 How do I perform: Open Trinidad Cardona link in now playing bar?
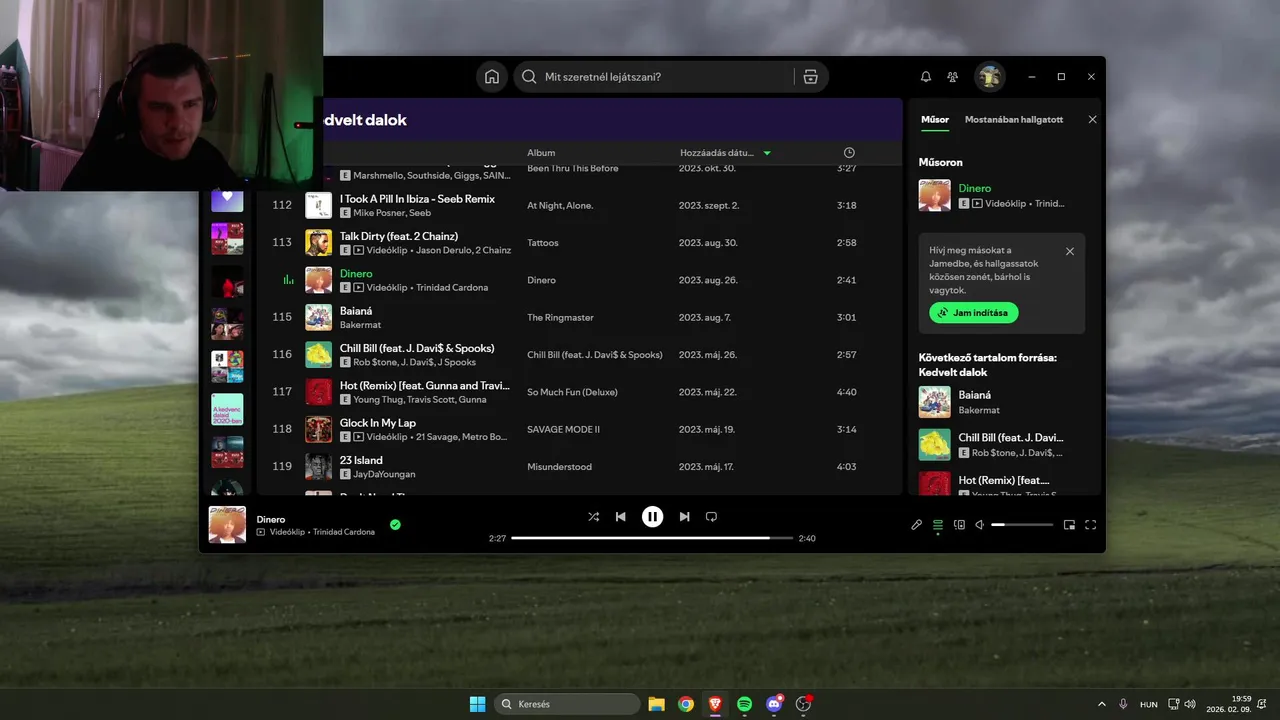[x=344, y=532]
